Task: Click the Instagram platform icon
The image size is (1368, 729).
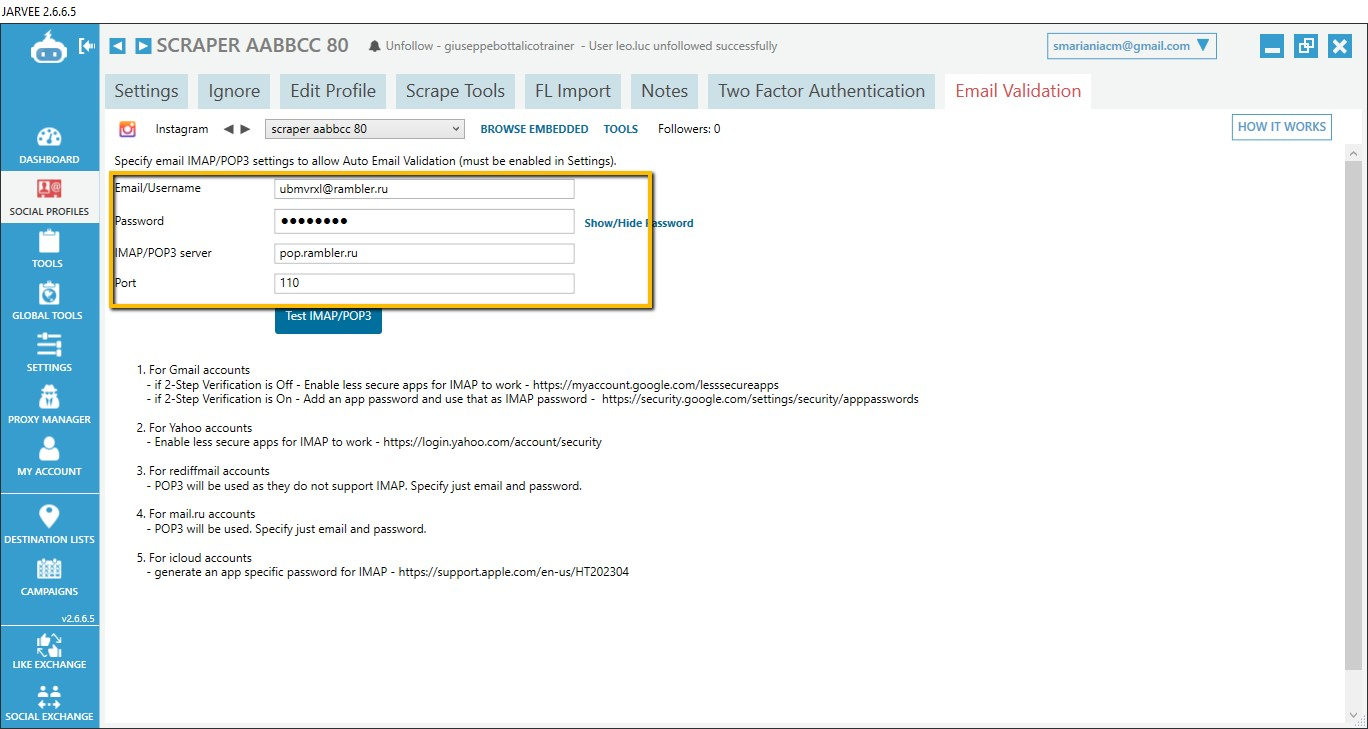Action: tap(128, 129)
